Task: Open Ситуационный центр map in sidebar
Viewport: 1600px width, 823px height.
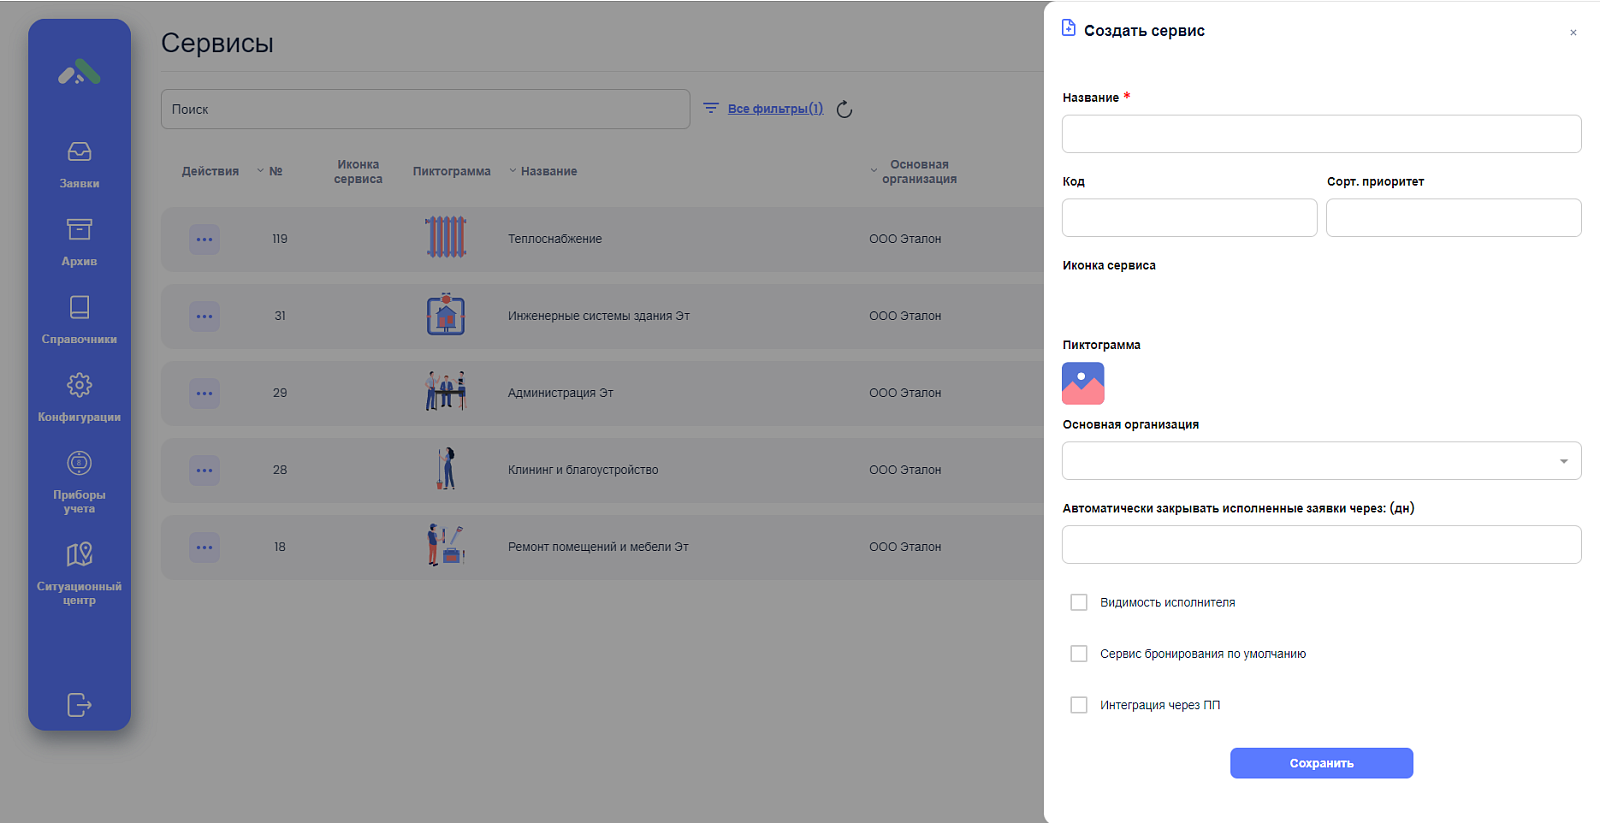Action: pyautogui.click(x=79, y=574)
